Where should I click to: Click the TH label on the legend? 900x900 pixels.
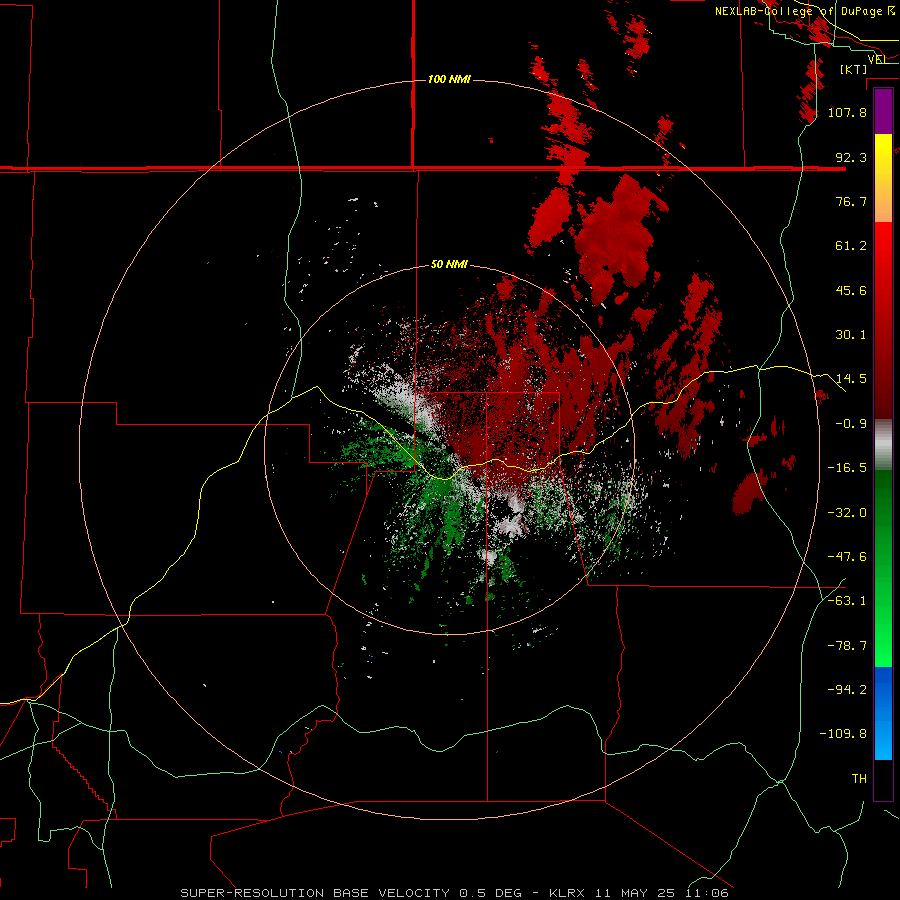click(859, 779)
